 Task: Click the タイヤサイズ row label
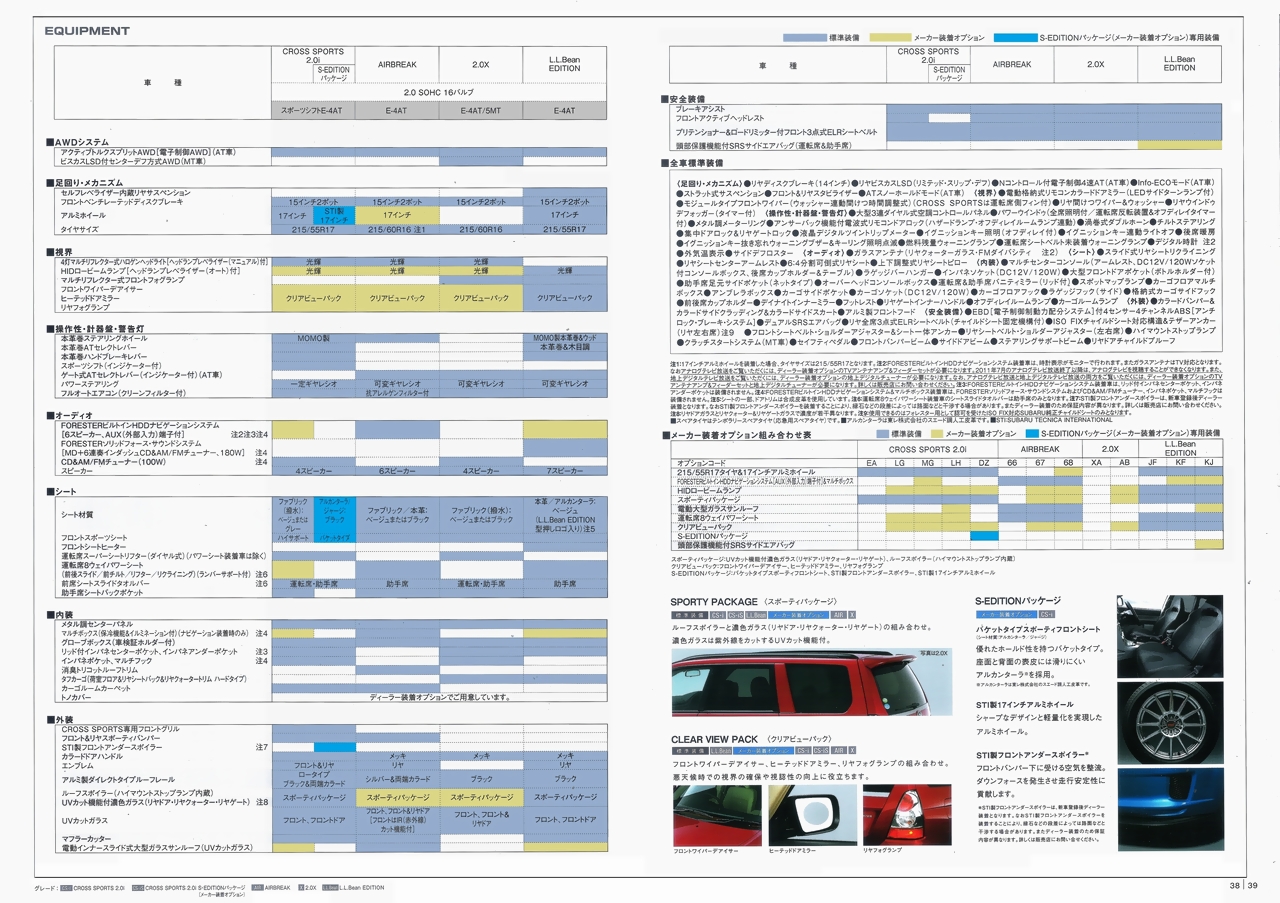79,230
